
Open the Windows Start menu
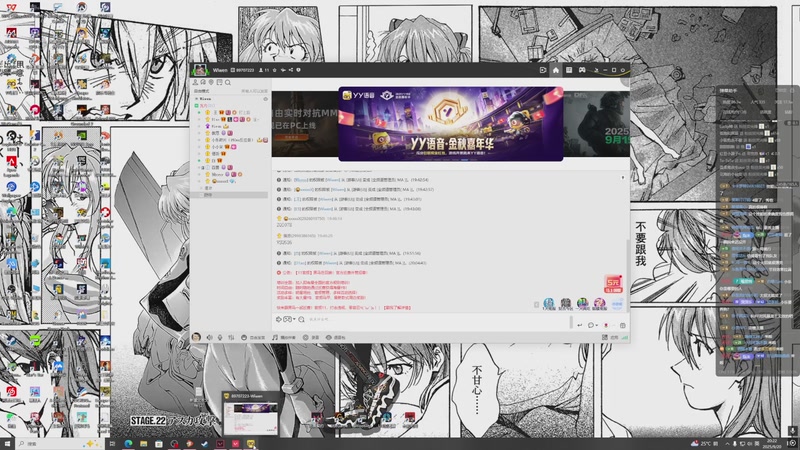click(x=7, y=444)
